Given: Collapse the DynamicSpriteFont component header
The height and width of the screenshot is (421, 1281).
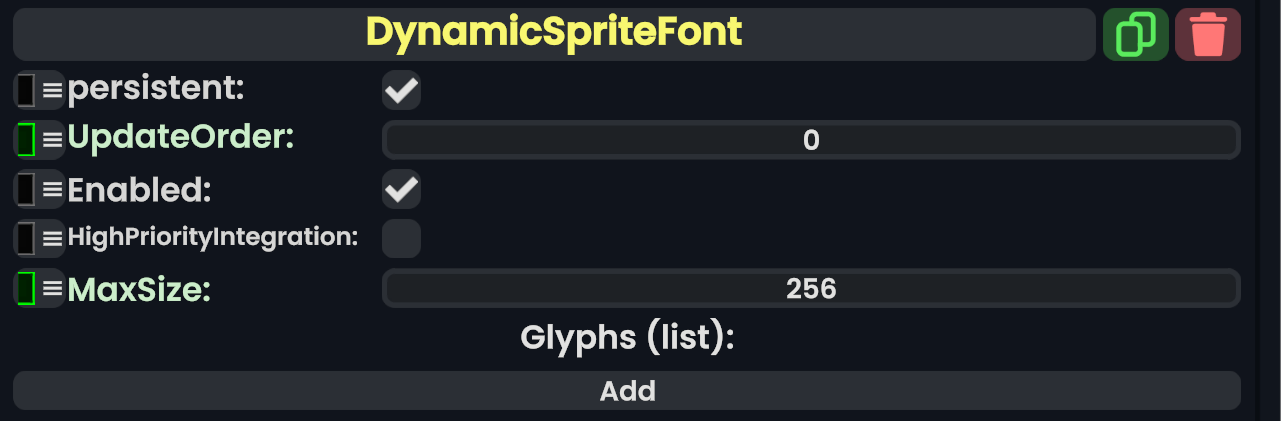Looking at the screenshot, I should click(554, 35).
